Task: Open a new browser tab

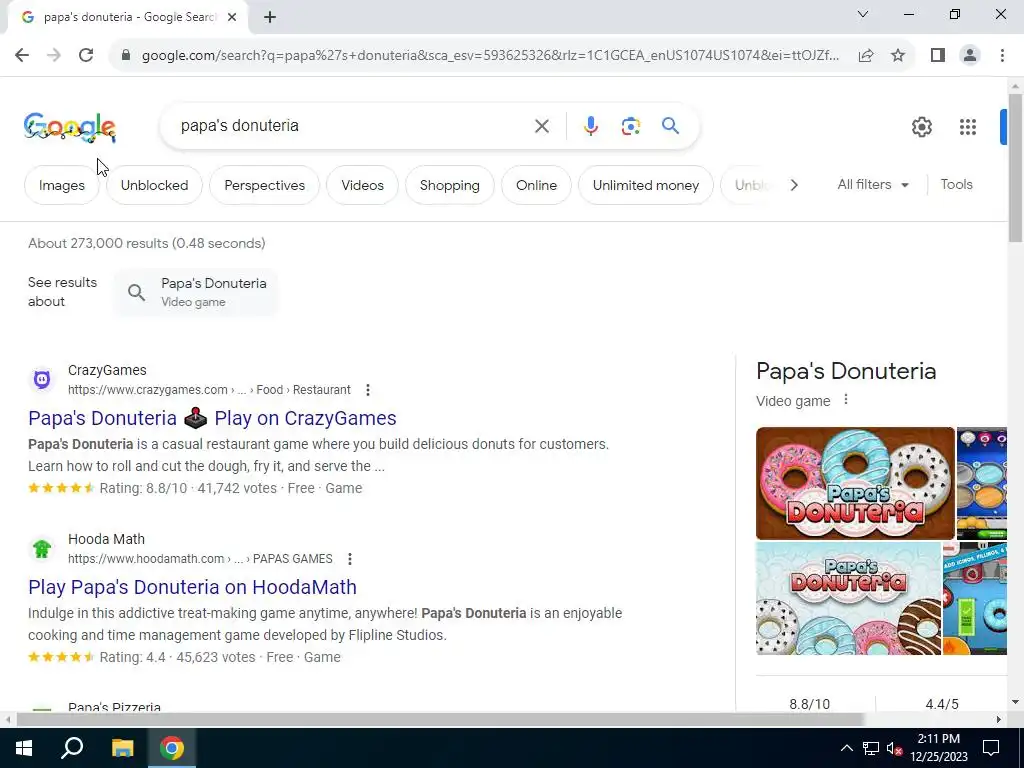Action: click(x=270, y=17)
